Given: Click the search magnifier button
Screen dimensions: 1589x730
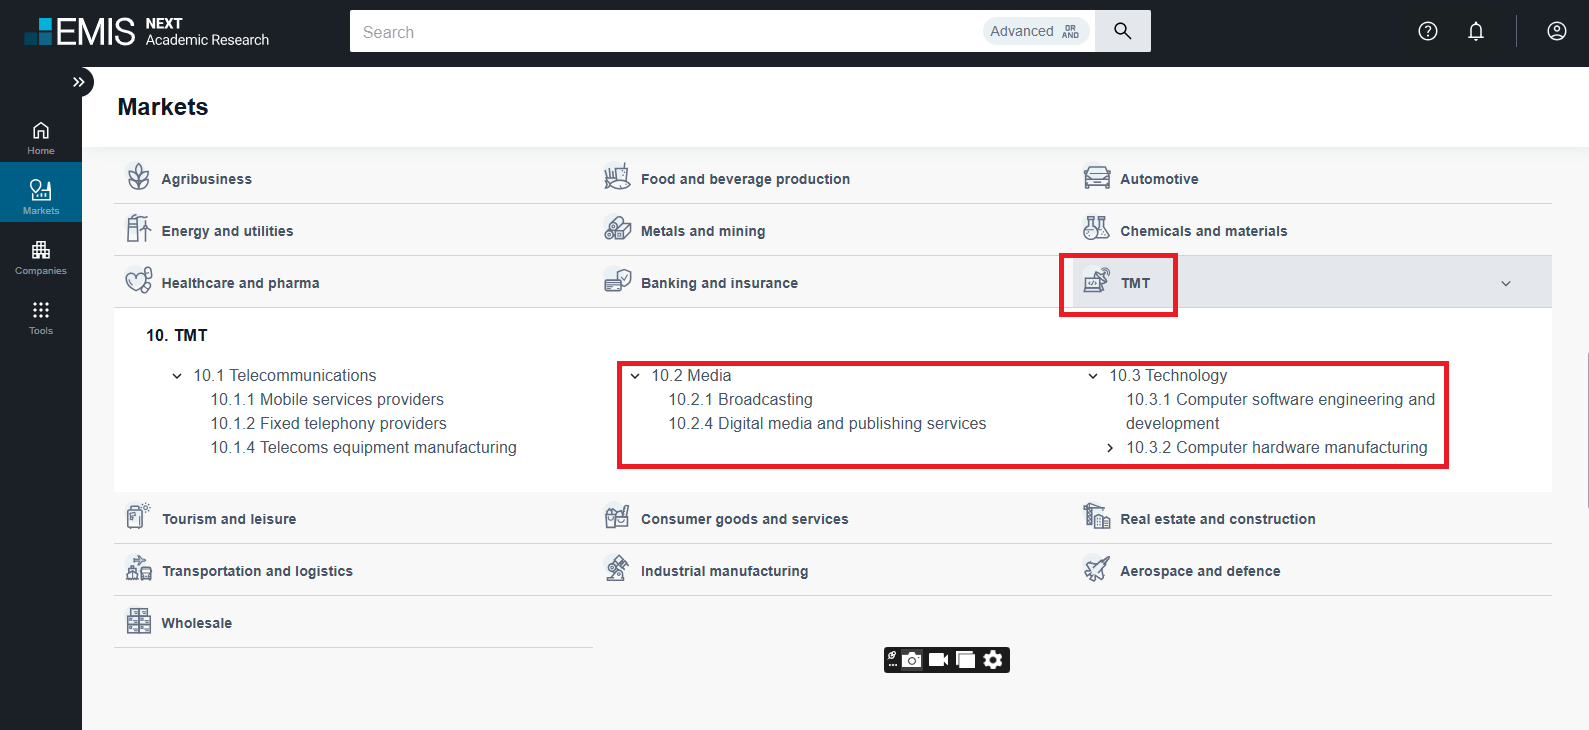Looking at the screenshot, I should 1122,31.
